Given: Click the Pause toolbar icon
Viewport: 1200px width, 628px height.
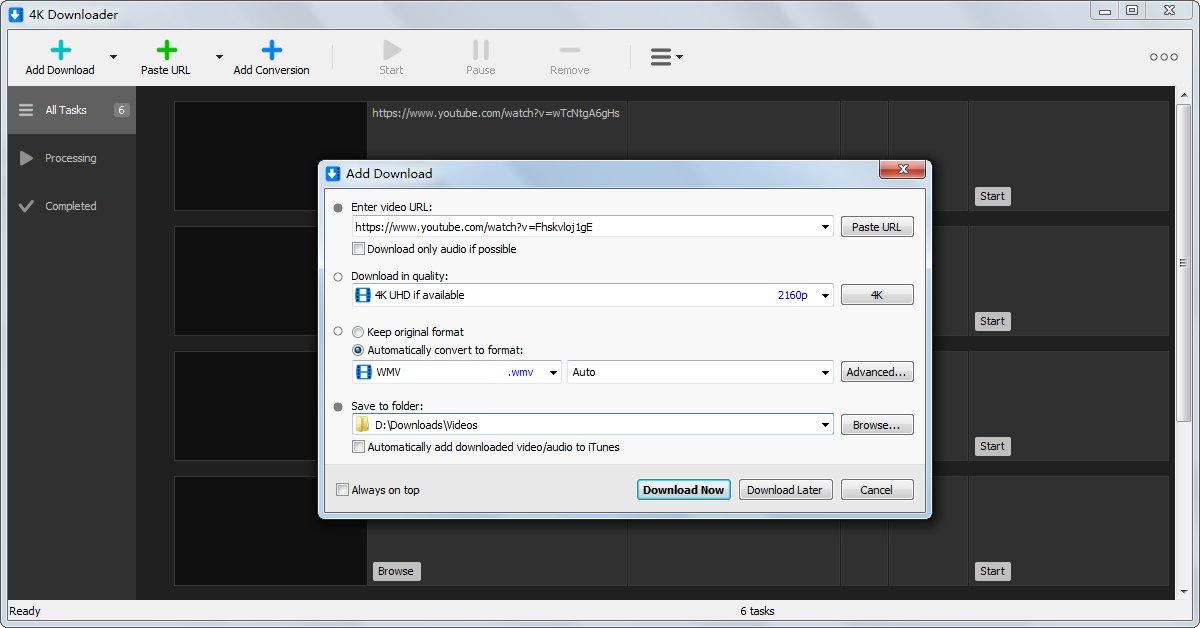Looking at the screenshot, I should pyautogui.click(x=481, y=50).
